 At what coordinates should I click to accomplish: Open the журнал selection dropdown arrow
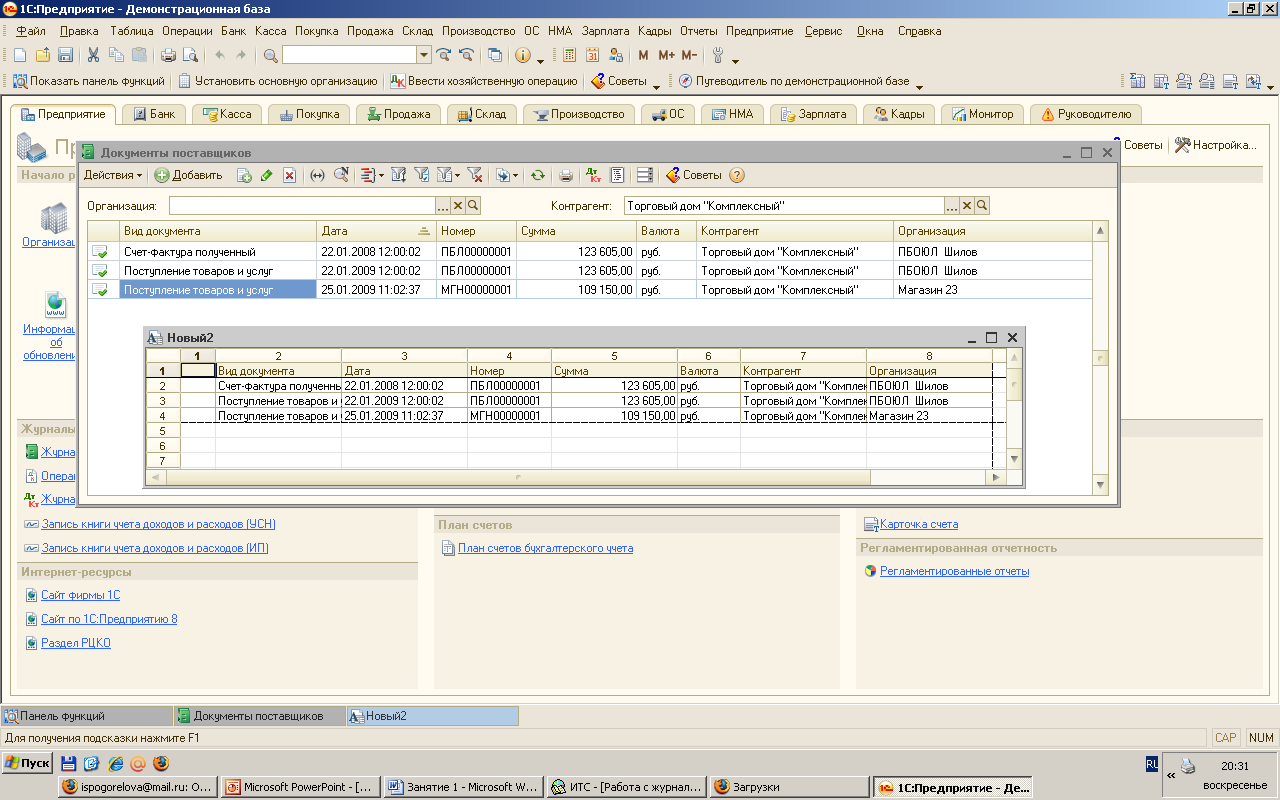[381, 175]
